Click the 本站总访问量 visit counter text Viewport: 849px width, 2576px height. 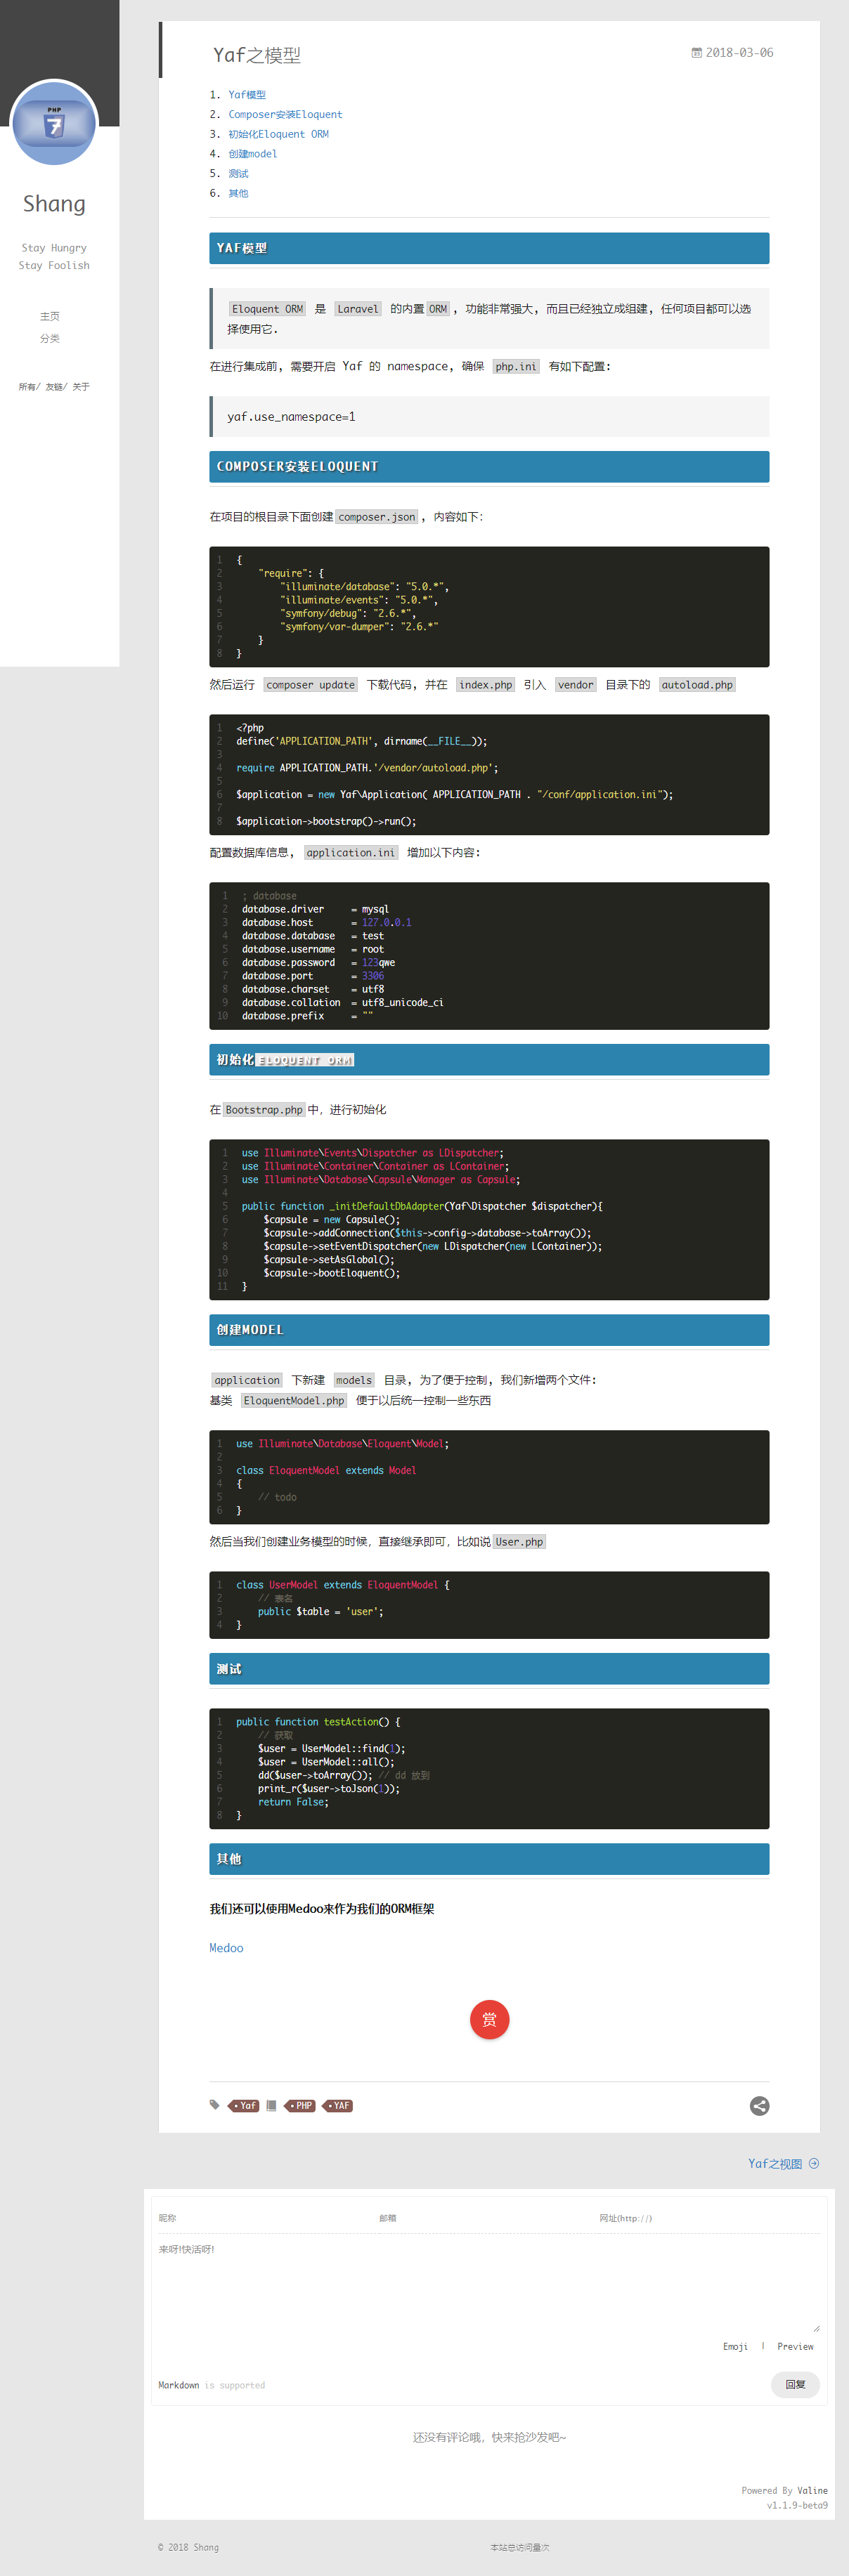click(x=520, y=2547)
